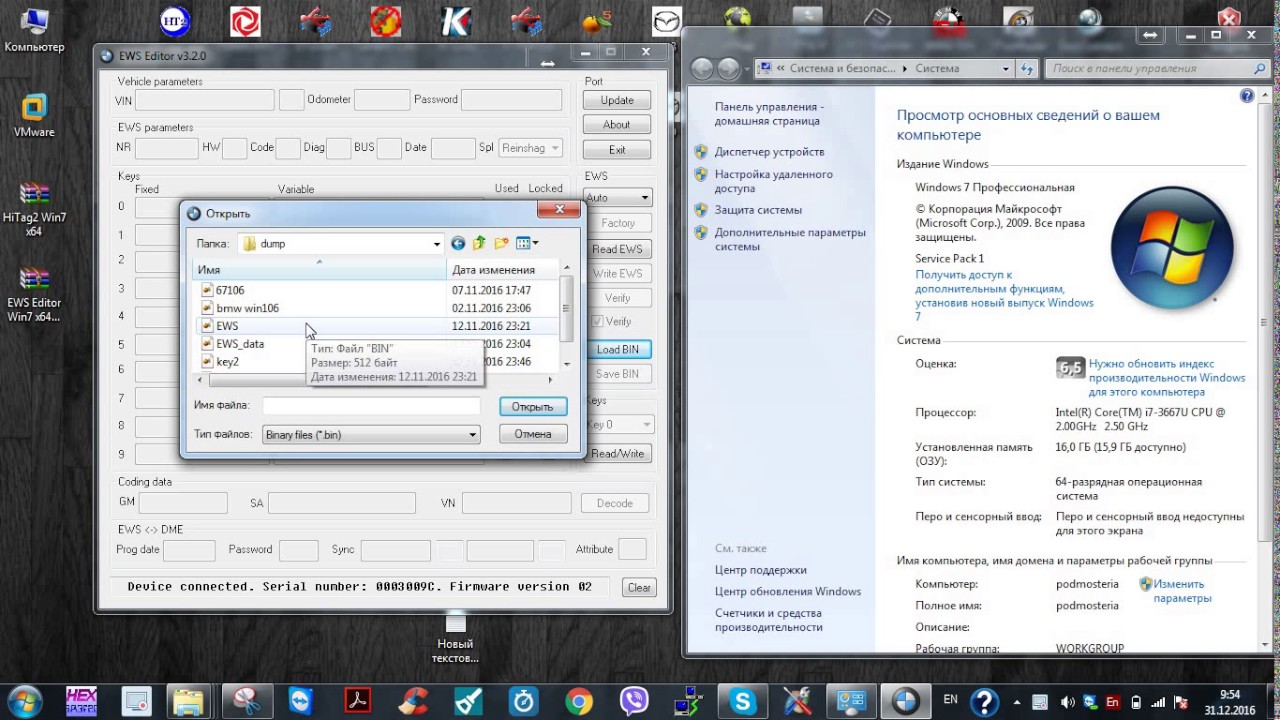Click the Отмена button

pos(532,434)
